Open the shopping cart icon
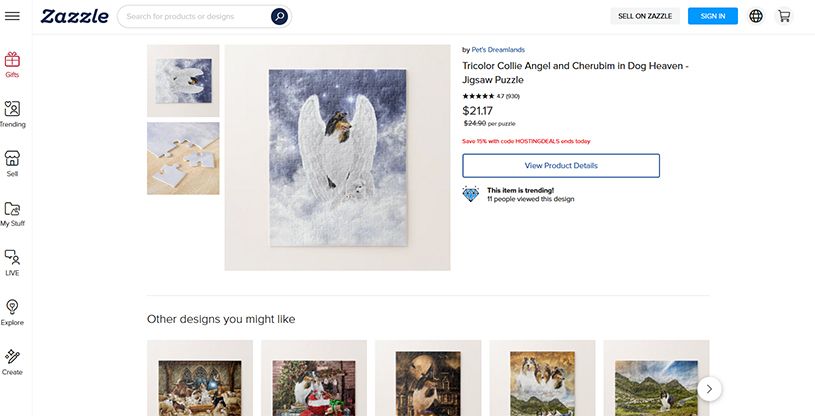Viewport: 815px width, 416px height. pos(784,16)
